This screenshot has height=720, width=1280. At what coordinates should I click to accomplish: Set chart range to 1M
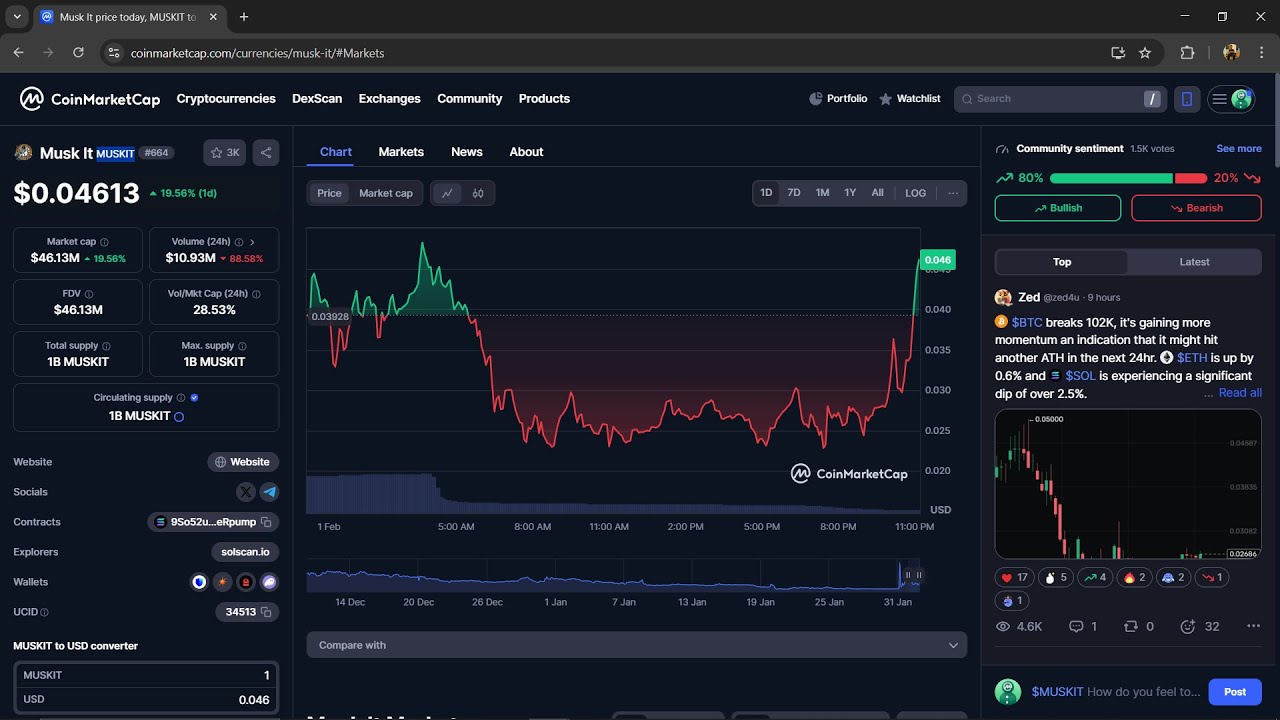tap(822, 193)
